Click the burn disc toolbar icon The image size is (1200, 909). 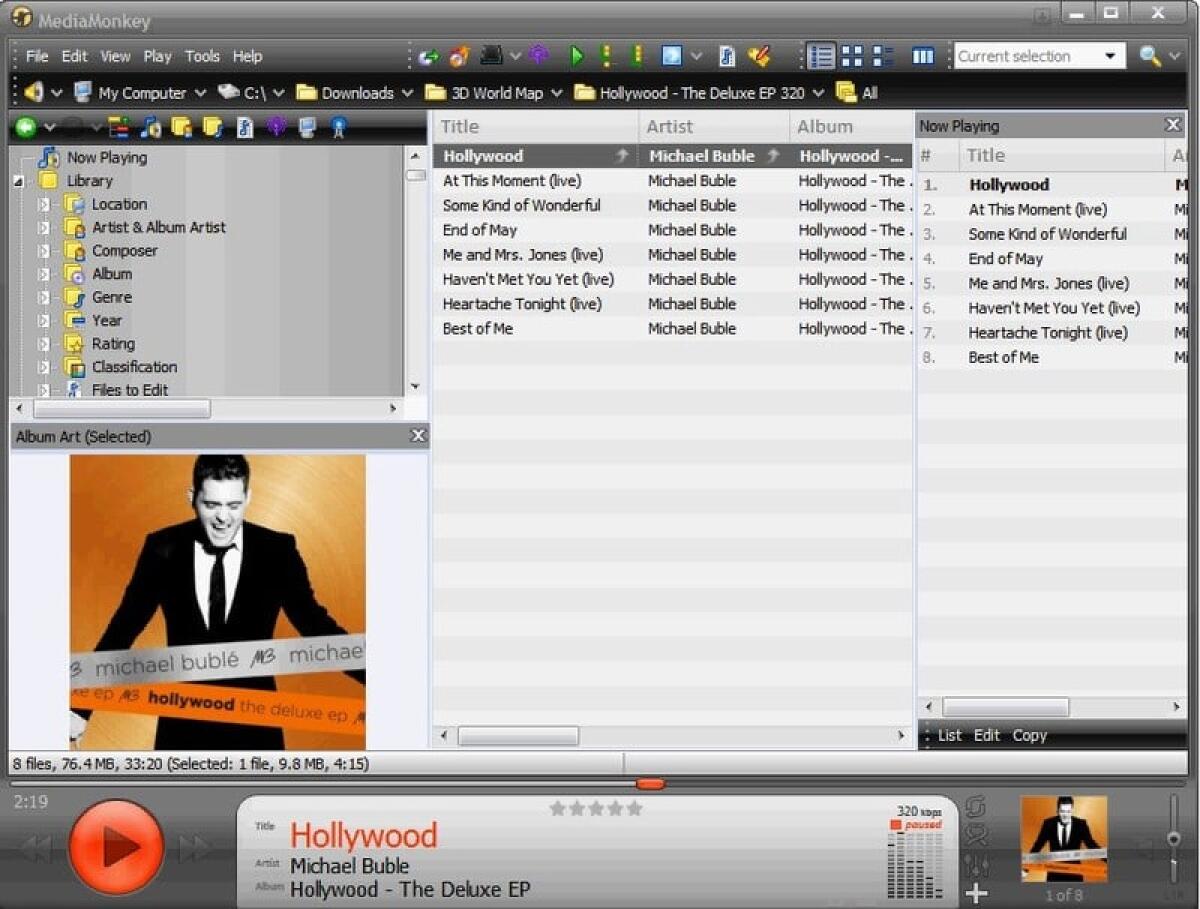click(458, 56)
